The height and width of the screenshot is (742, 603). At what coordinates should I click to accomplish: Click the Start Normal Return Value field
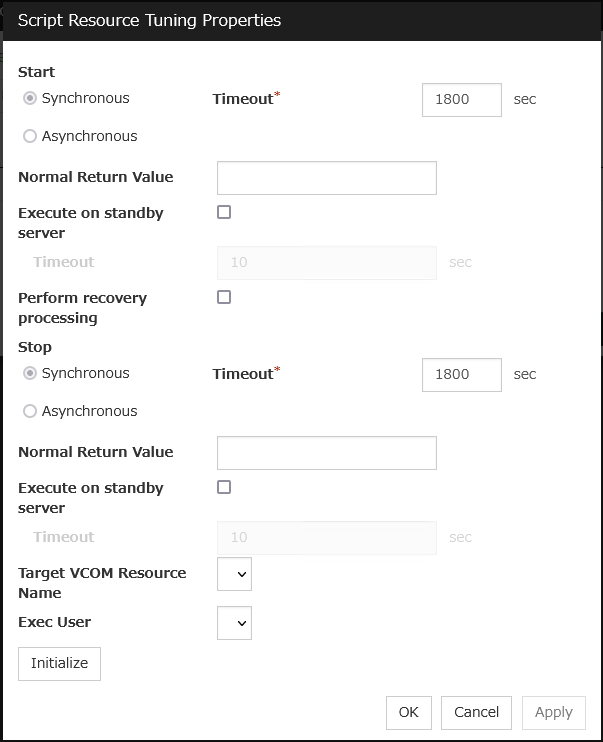(326, 178)
